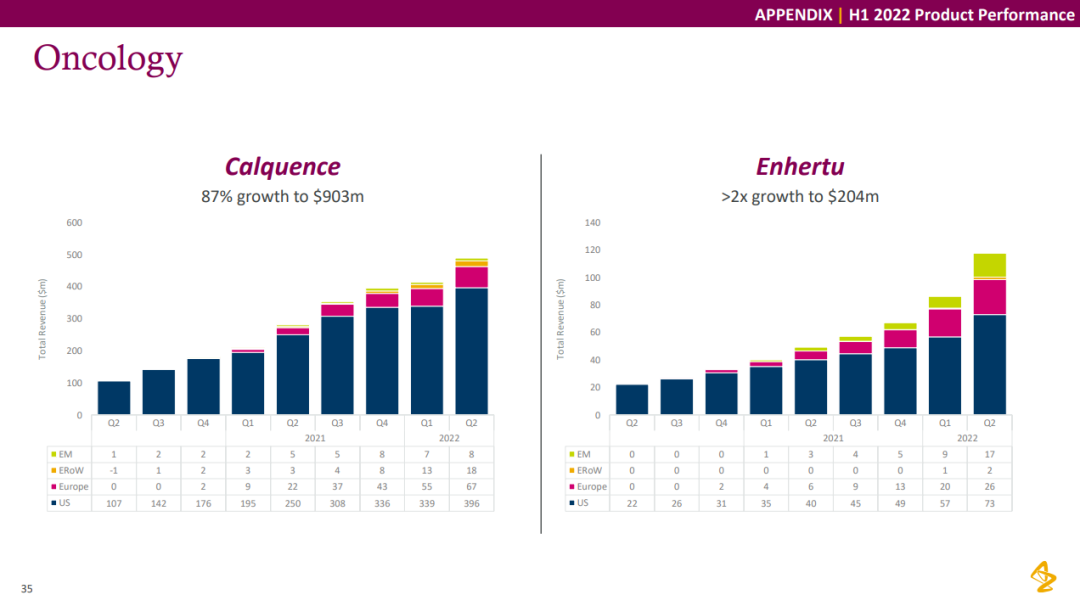Click Calquence US value 396
The width and height of the screenshot is (1080, 606).
coord(472,503)
